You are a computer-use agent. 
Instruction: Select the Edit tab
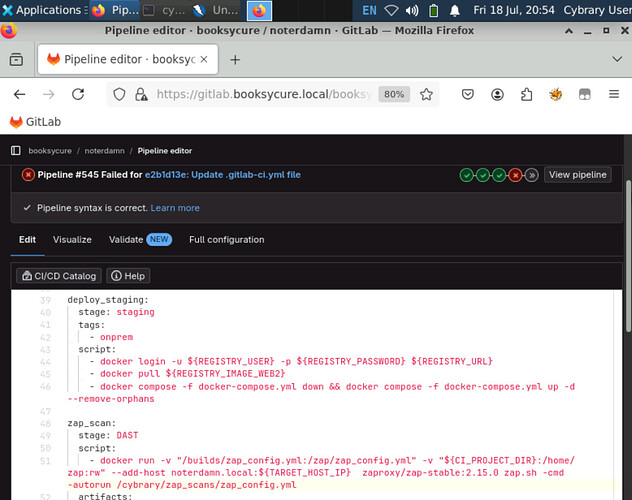tap(27, 240)
